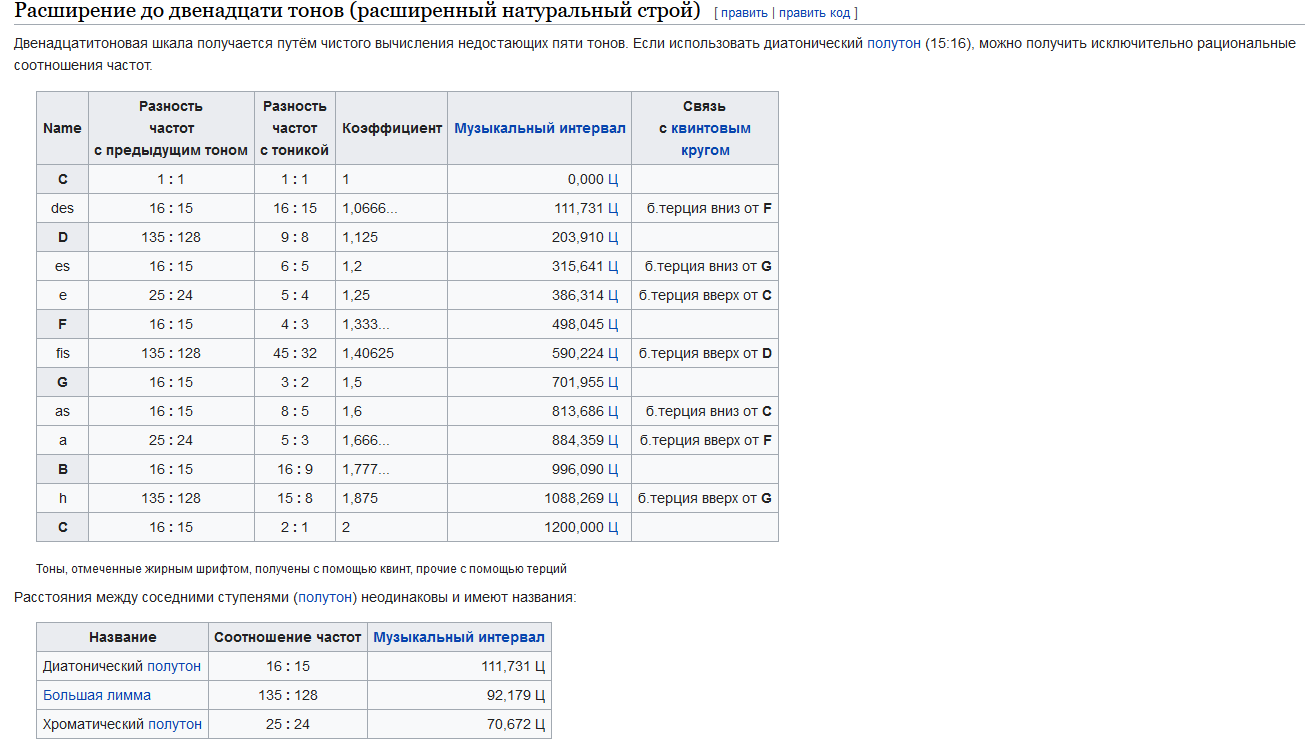Click the '5 : 3' ratio cell
Screen dimensions: 1305x744
click(295, 440)
